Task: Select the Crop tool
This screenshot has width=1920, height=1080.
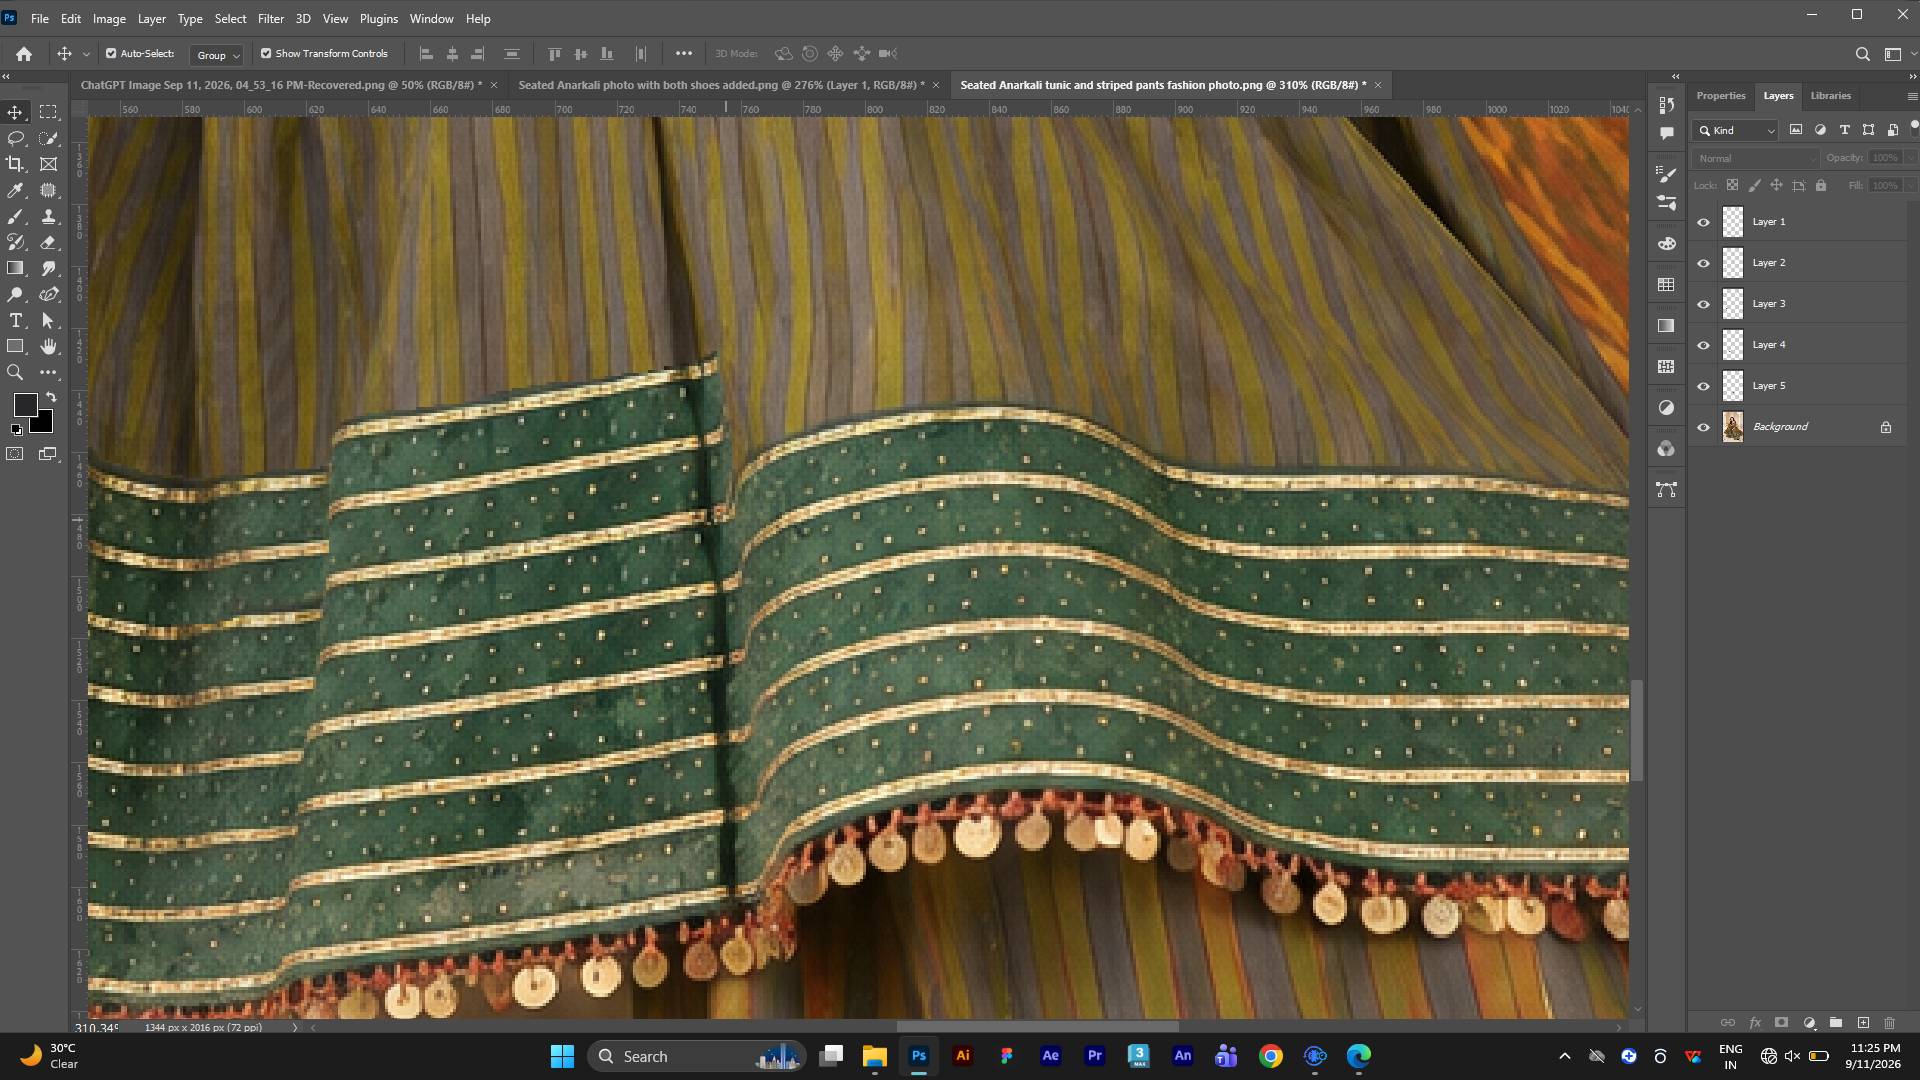Action: pyautogui.click(x=15, y=164)
